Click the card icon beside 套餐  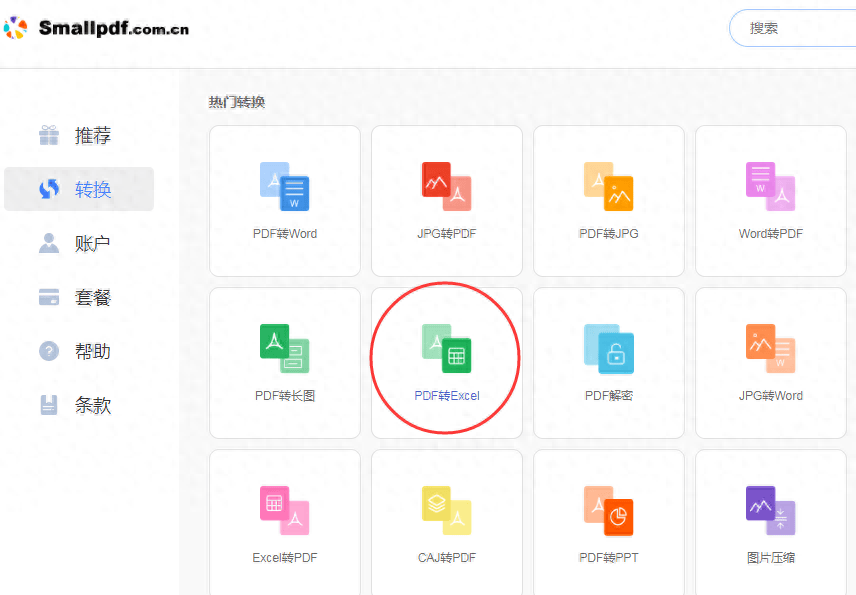[x=49, y=298]
